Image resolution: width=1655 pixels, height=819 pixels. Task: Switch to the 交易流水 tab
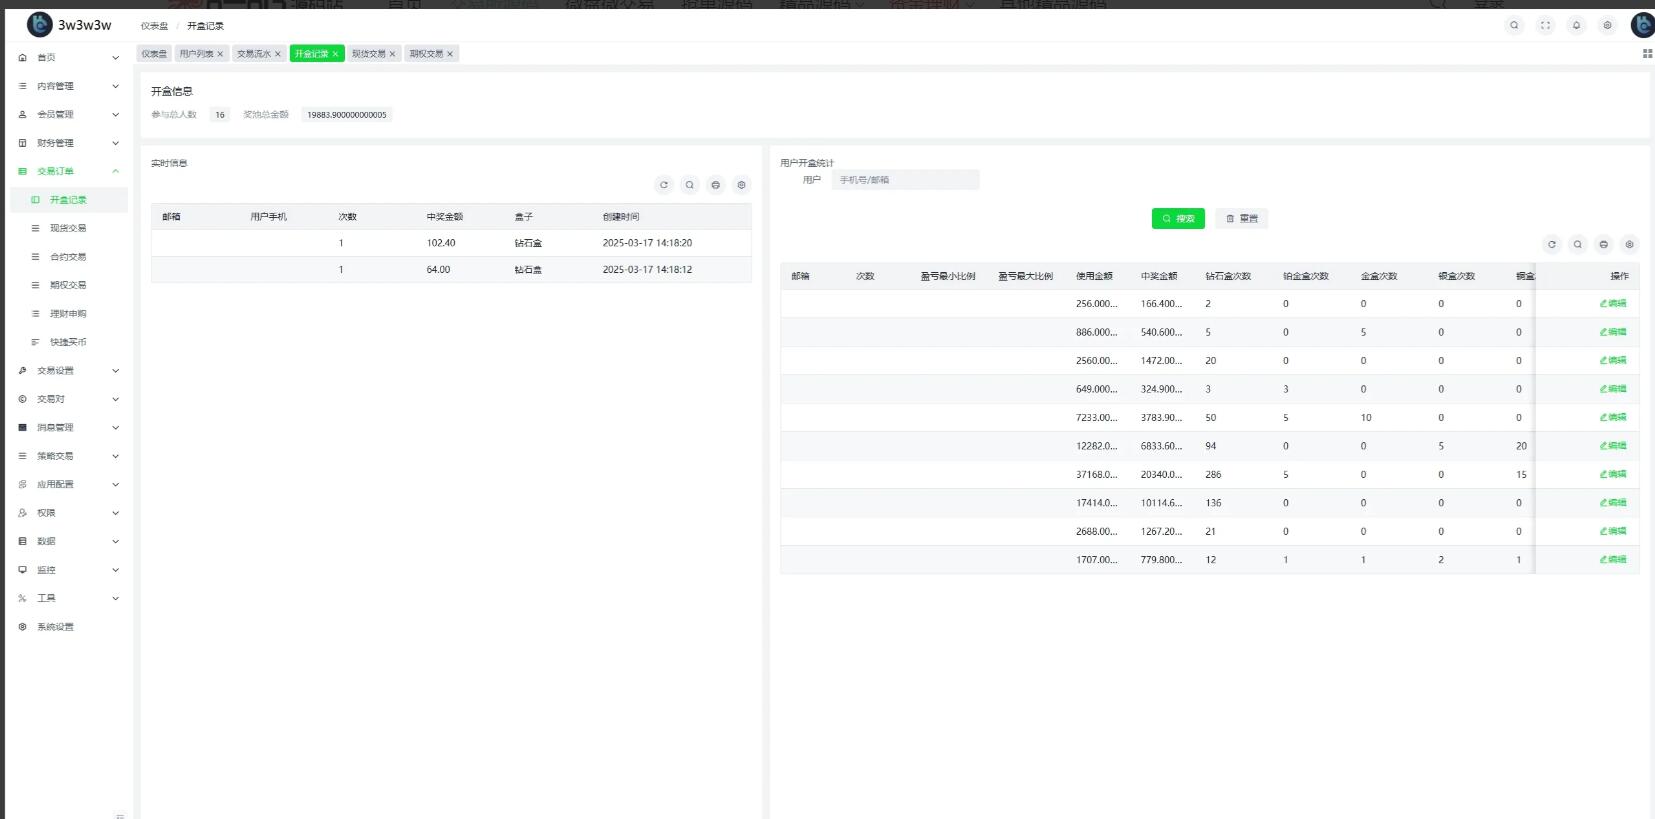click(x=254, y=54)
